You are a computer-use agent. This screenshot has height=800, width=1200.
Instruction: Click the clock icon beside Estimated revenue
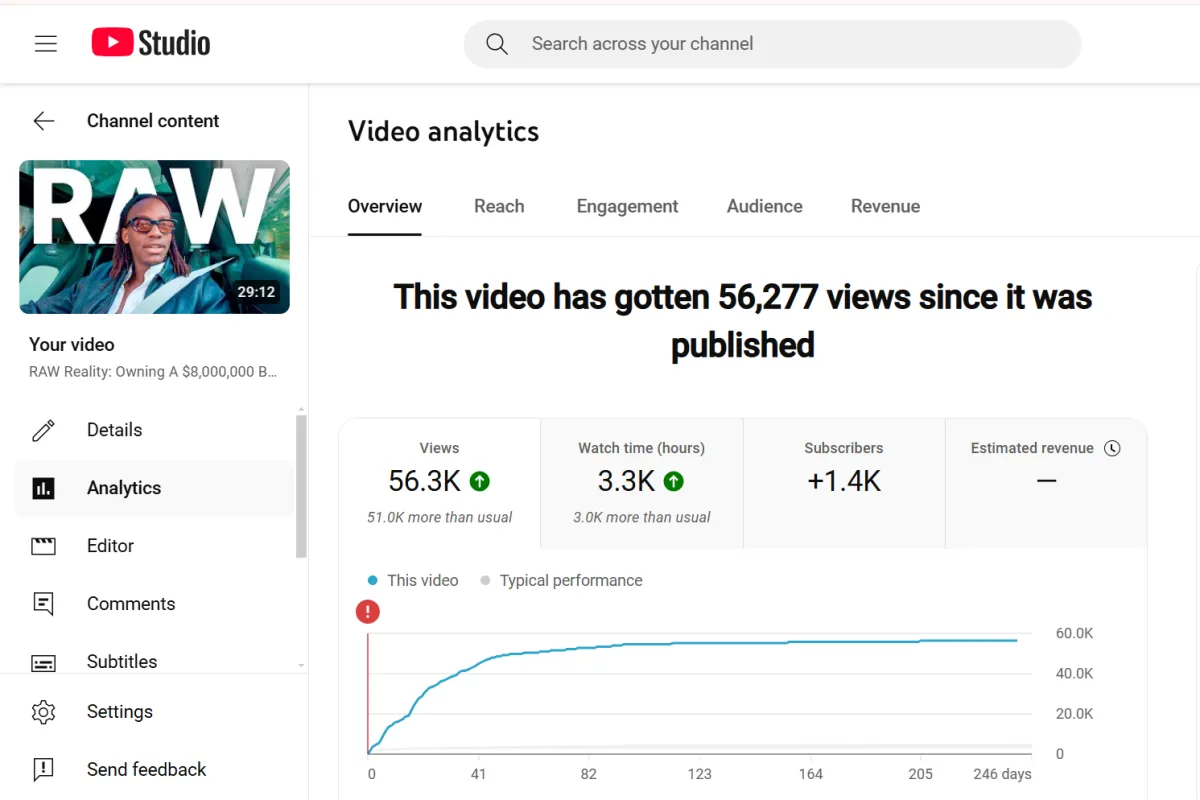[x=1112, y=448]
